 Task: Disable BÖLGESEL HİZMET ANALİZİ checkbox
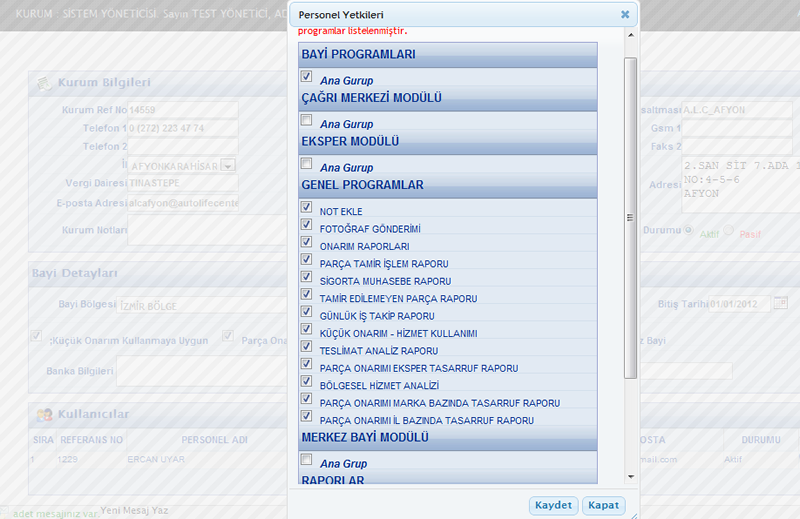[307, 382]
